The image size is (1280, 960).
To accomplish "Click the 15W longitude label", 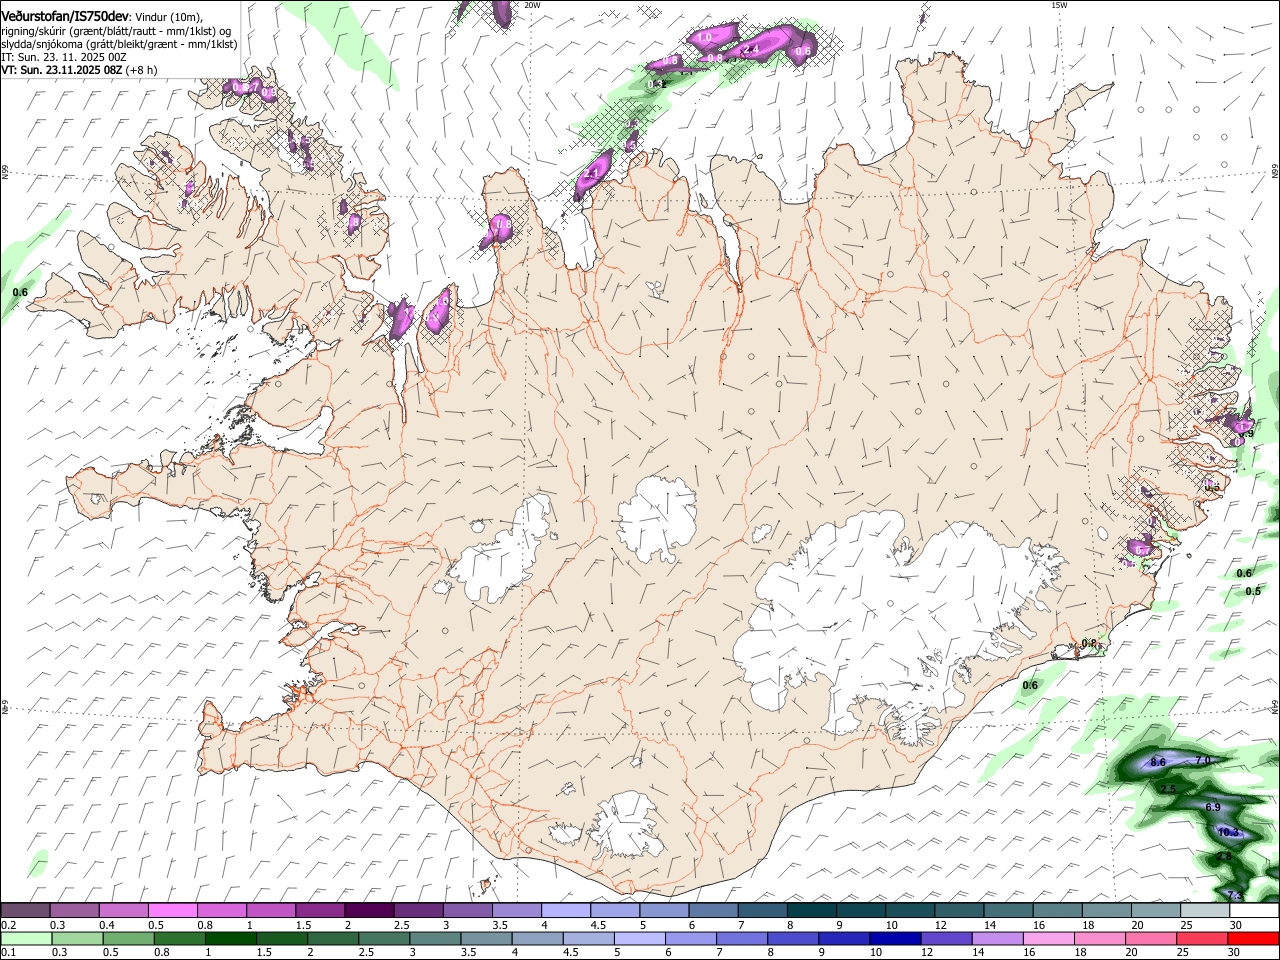I will pyautogui.click(x=1059, y=5).
